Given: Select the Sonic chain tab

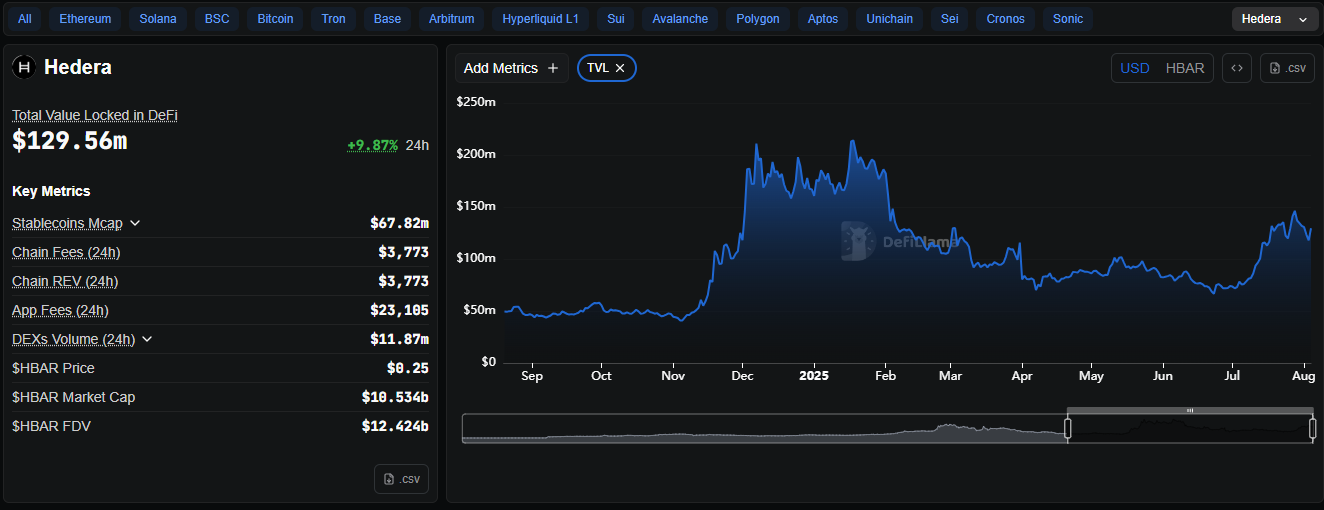Looking at the screenshot, I should (1068, 19).
